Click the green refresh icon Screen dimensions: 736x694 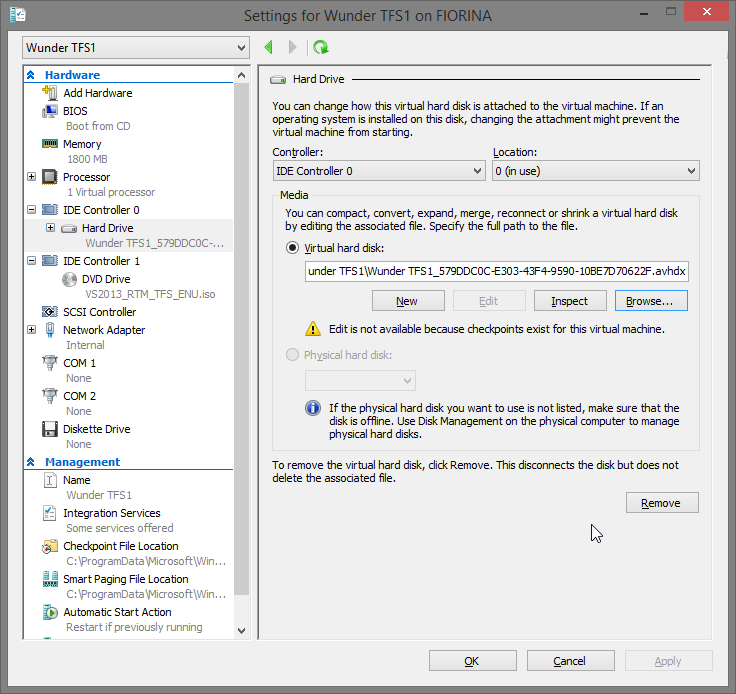pyautogui.click(x=321, y=47)
